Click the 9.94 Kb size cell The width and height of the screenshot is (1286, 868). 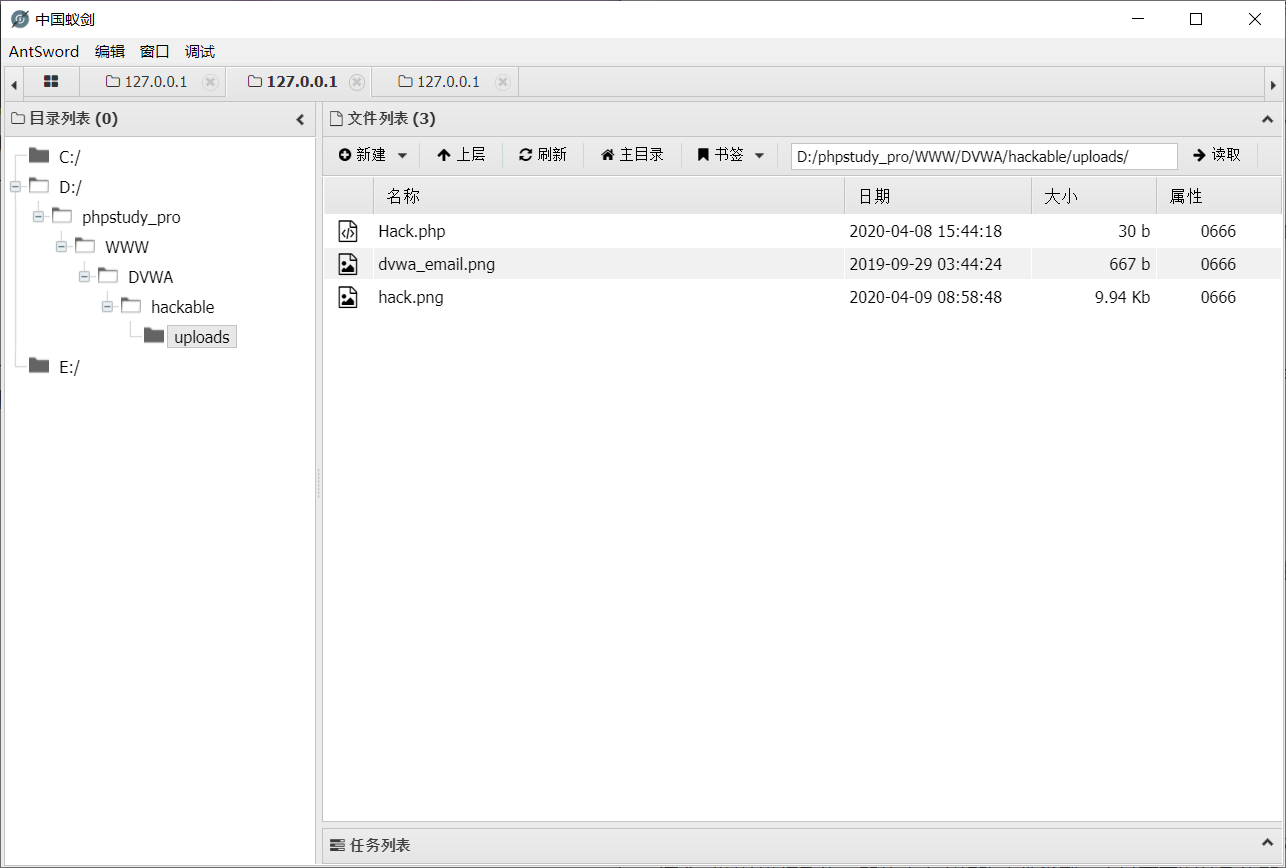(1123, 297)
